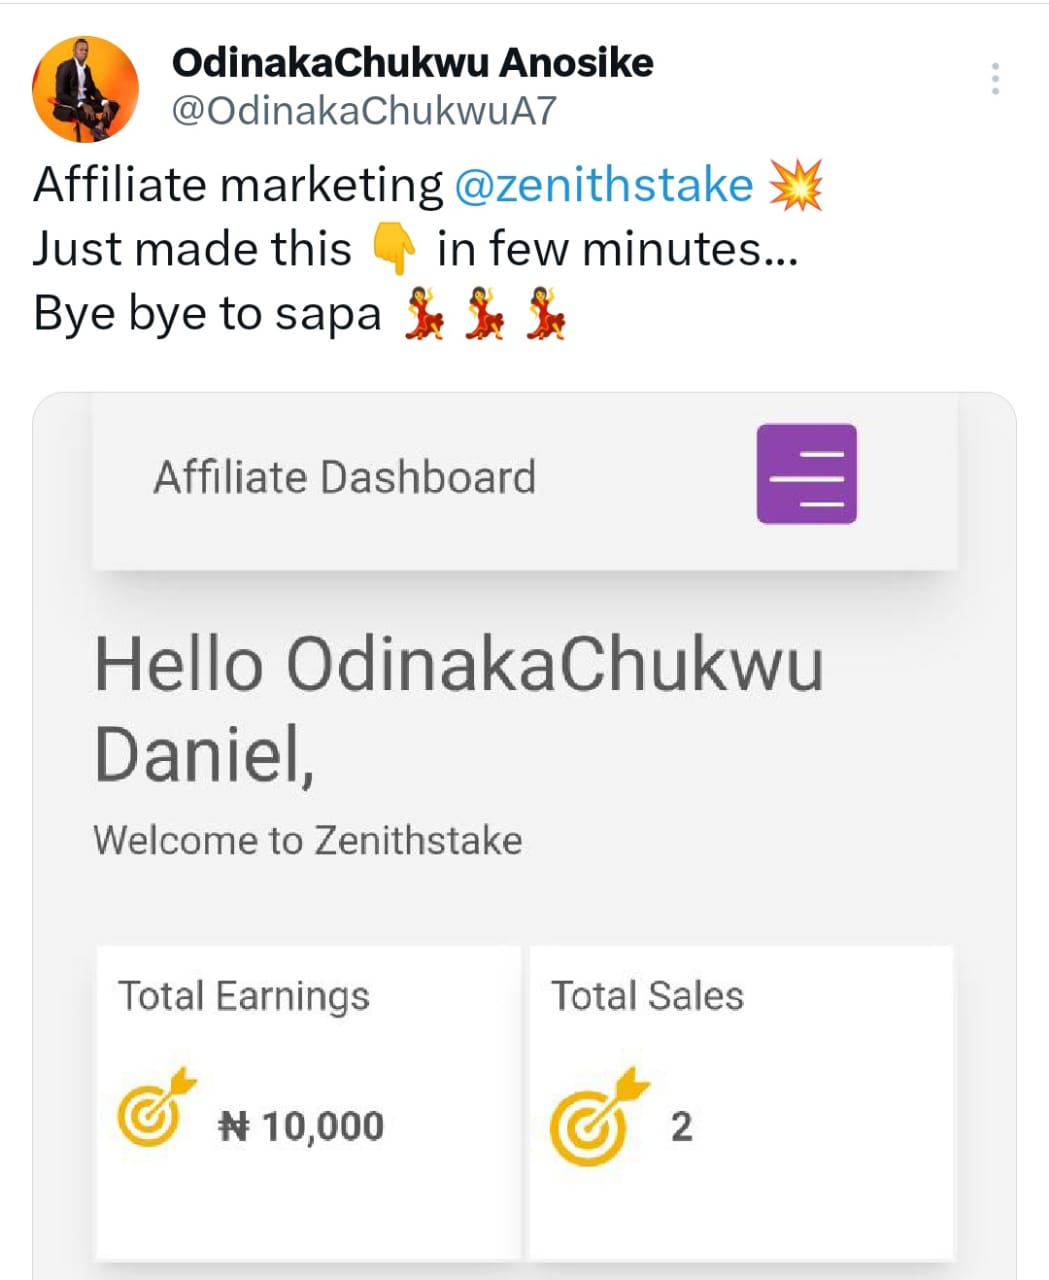Click the OdinakaChukwu Anosike display name
1049x1280 pixels.
tap(412, 63)
